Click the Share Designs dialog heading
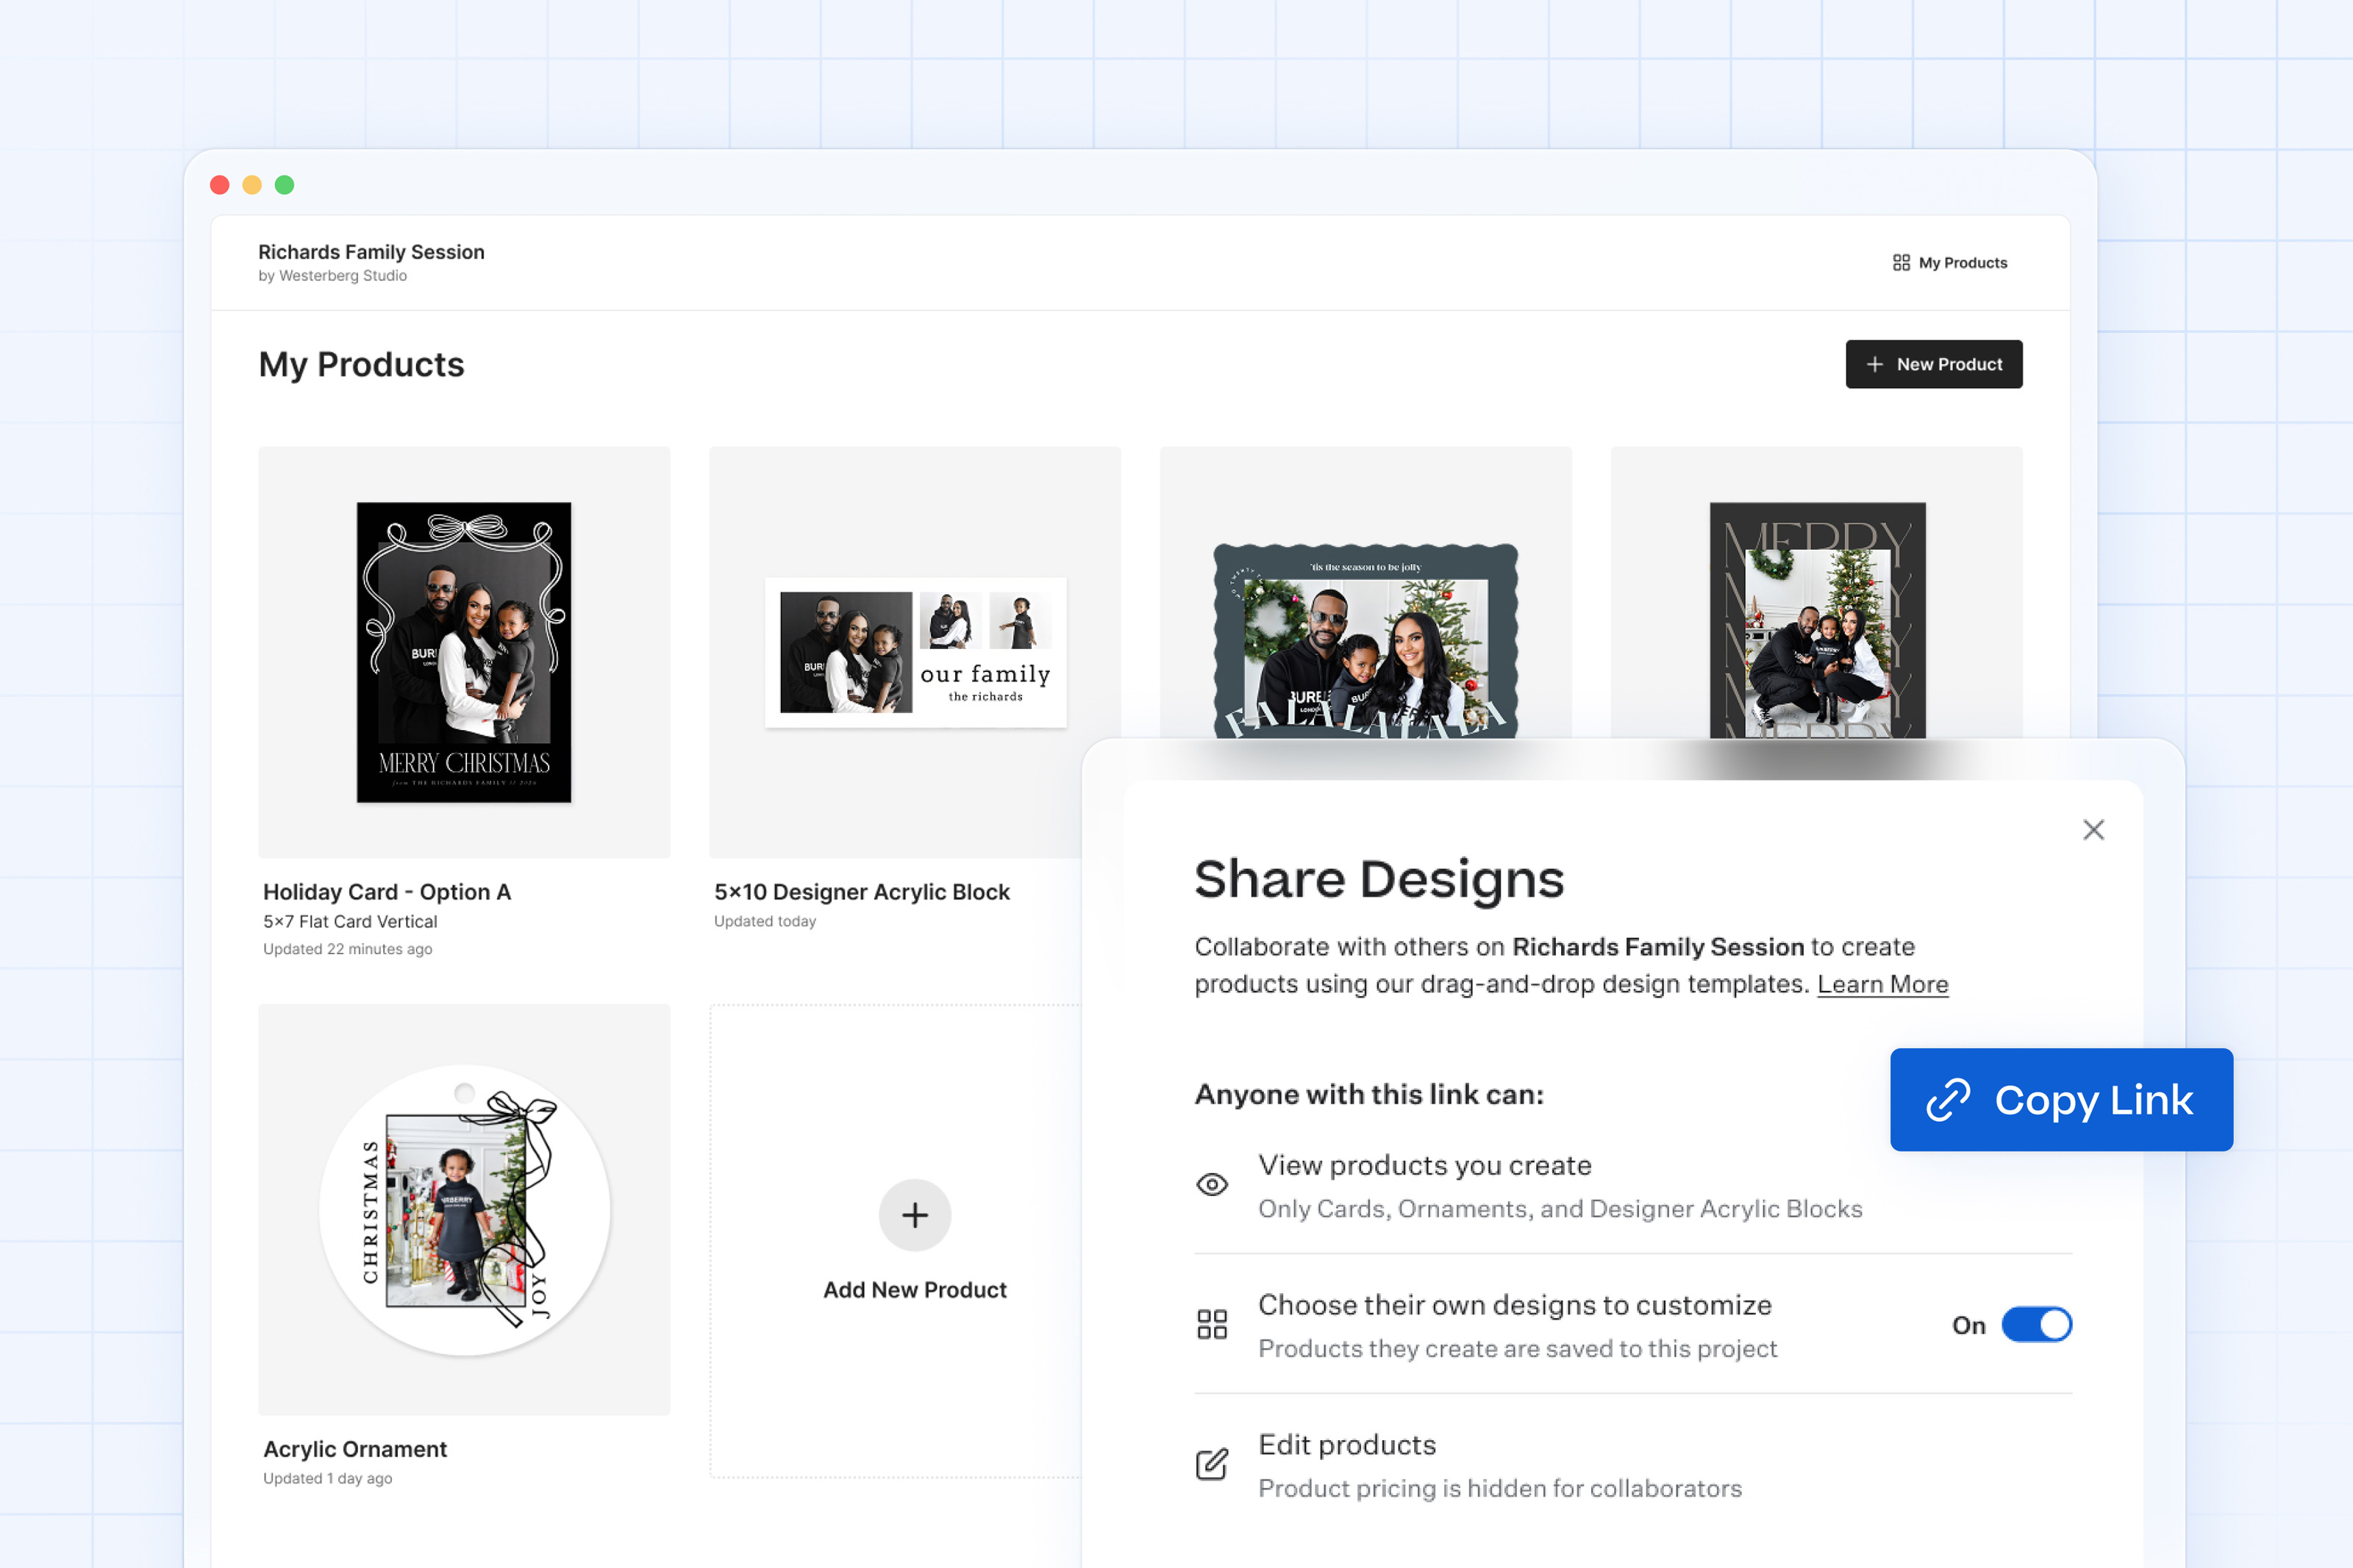Screen dimensions: 2353x1568 [1379, 880]
